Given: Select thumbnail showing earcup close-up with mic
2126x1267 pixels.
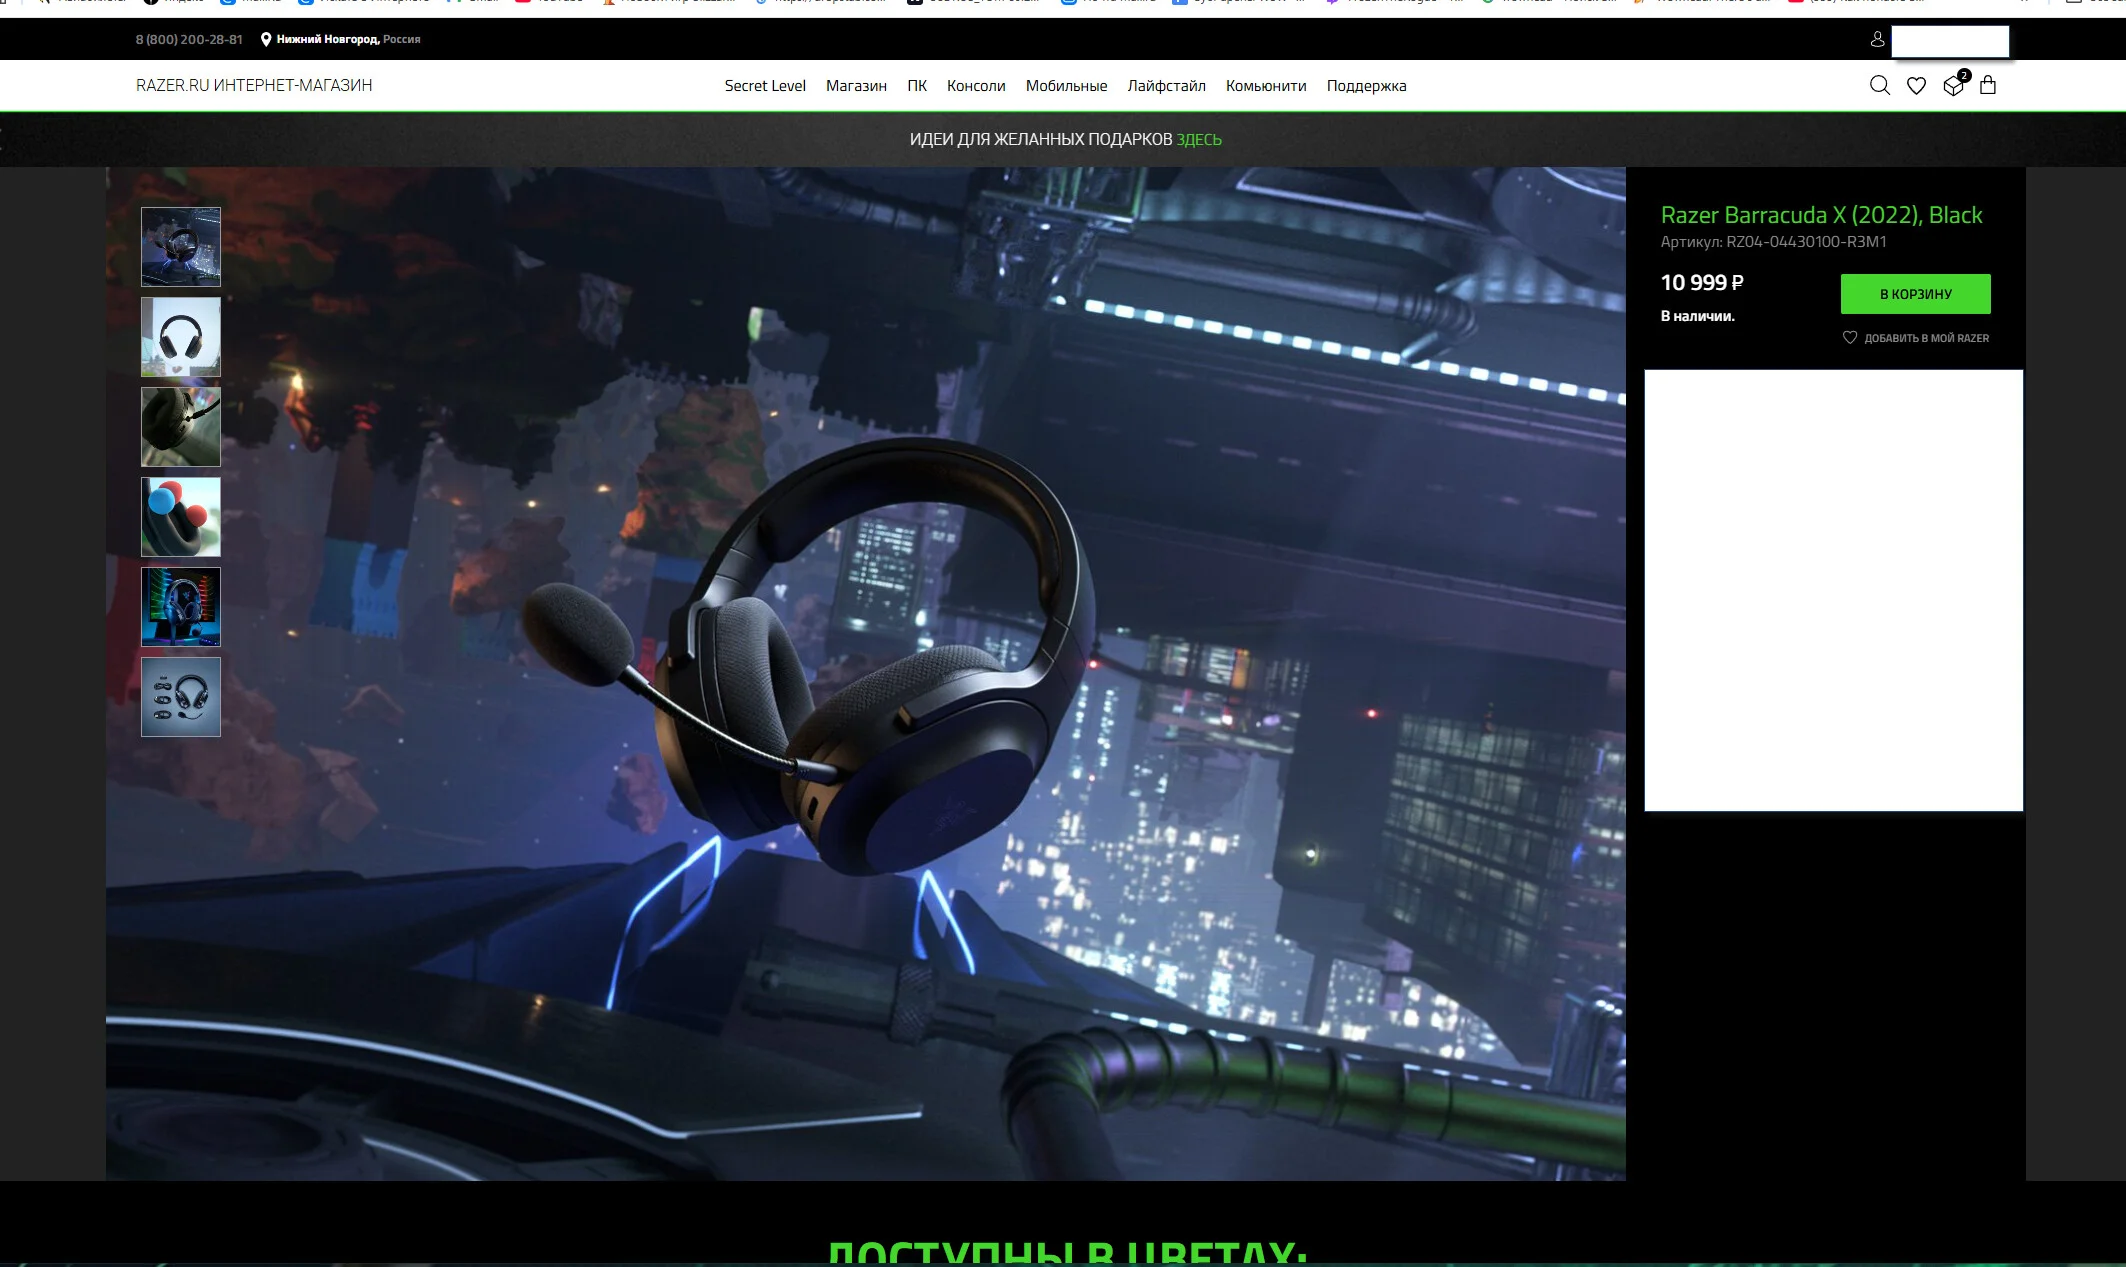Looking at the screenshot, I should point(181,427).
